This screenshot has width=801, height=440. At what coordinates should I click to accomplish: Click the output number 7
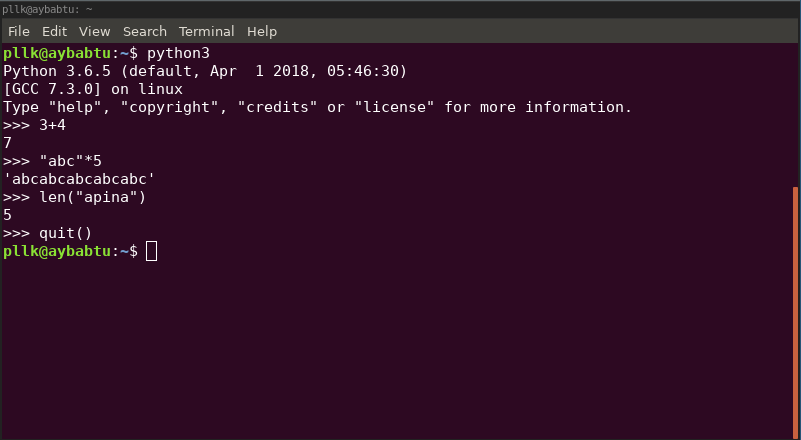(8, 143)
